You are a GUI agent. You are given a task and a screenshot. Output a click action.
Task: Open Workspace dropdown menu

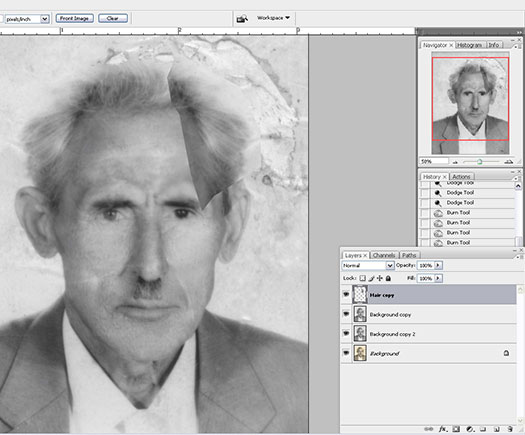[x=273, y=18]
